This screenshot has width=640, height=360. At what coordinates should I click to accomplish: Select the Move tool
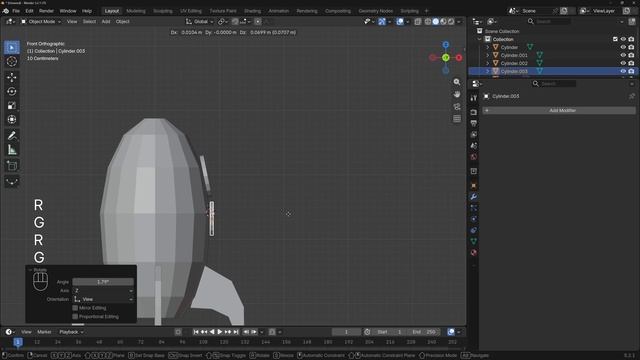(x=12, y=77)
